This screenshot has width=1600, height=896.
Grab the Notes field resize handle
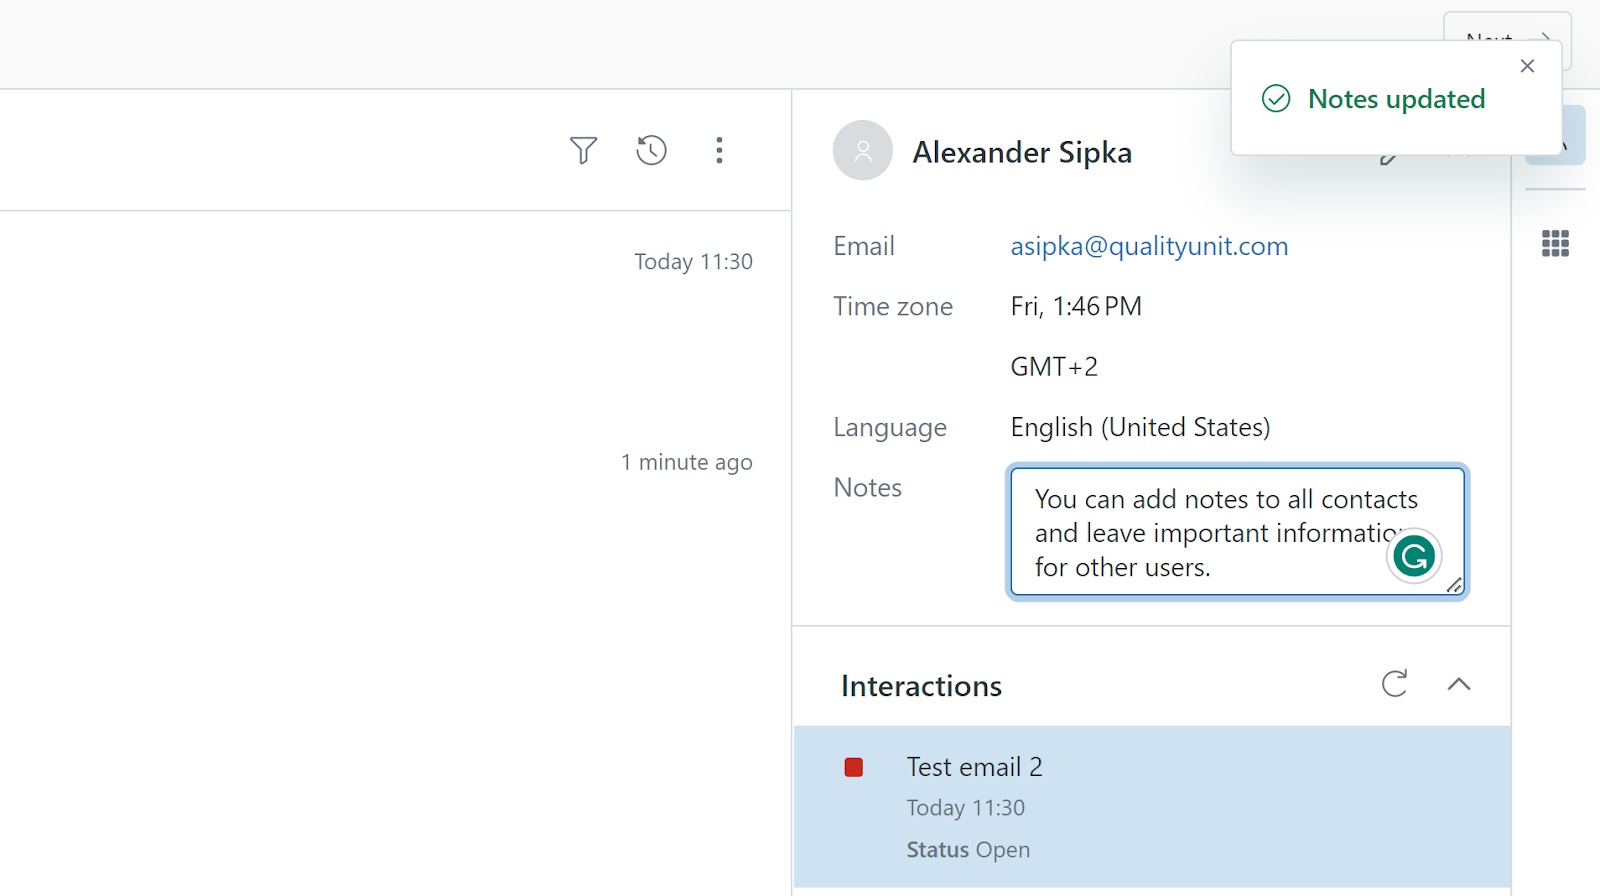(x=1455, y=586)
